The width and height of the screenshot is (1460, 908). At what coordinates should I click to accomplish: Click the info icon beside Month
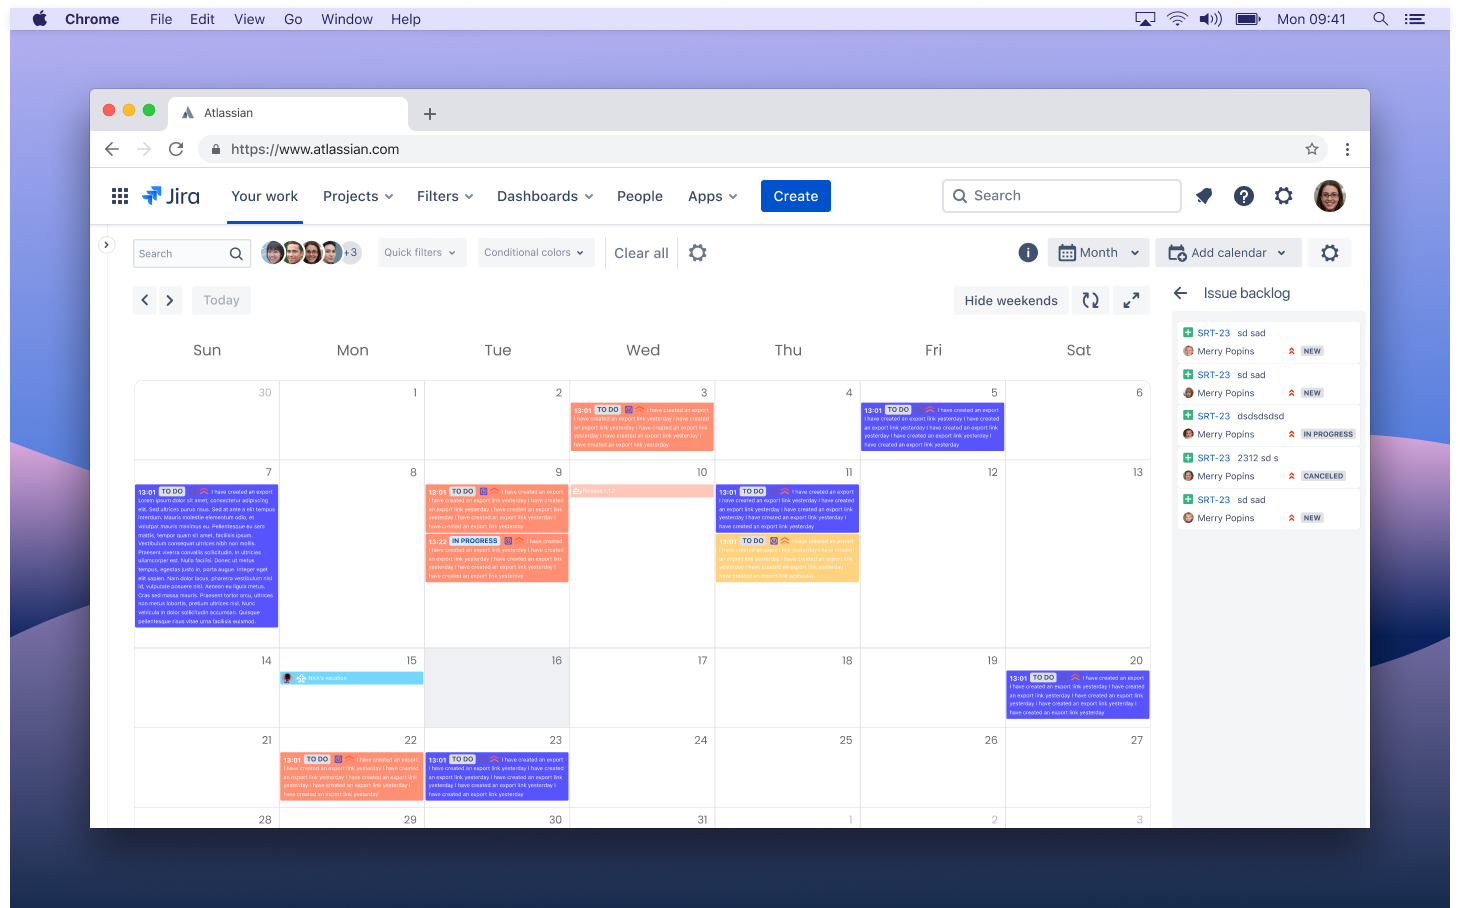click(1028, 253)
